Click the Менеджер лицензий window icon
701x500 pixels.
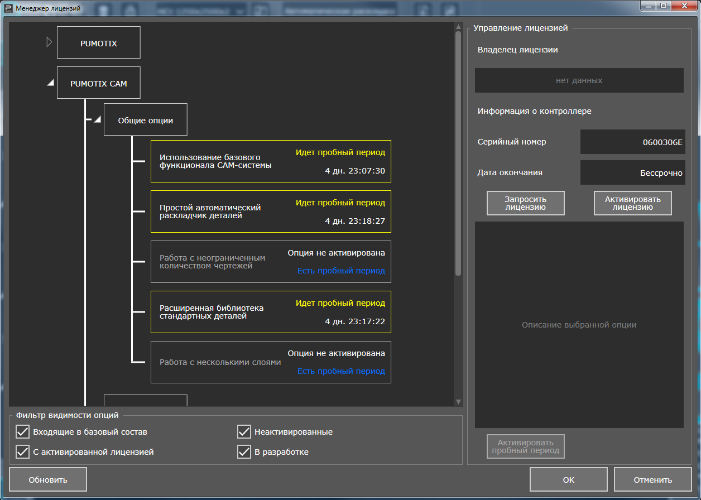click(8, 8)
